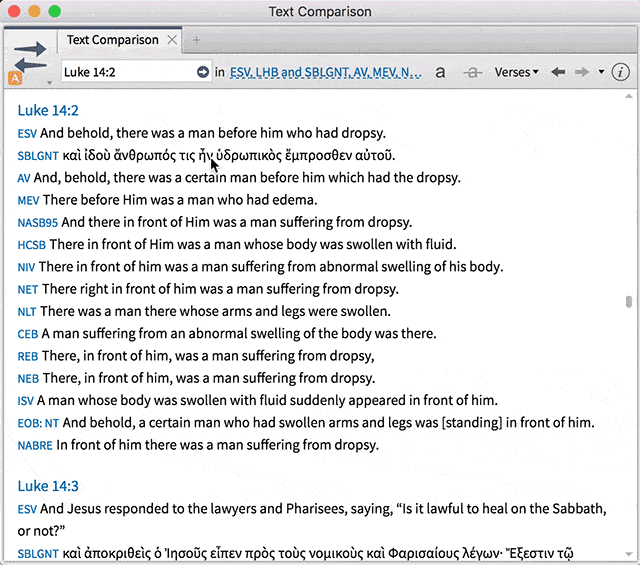Viewport: 640px width, 565px height.
Task: Toggle show differences 'a' icon
Action: [x=440, y=72]
